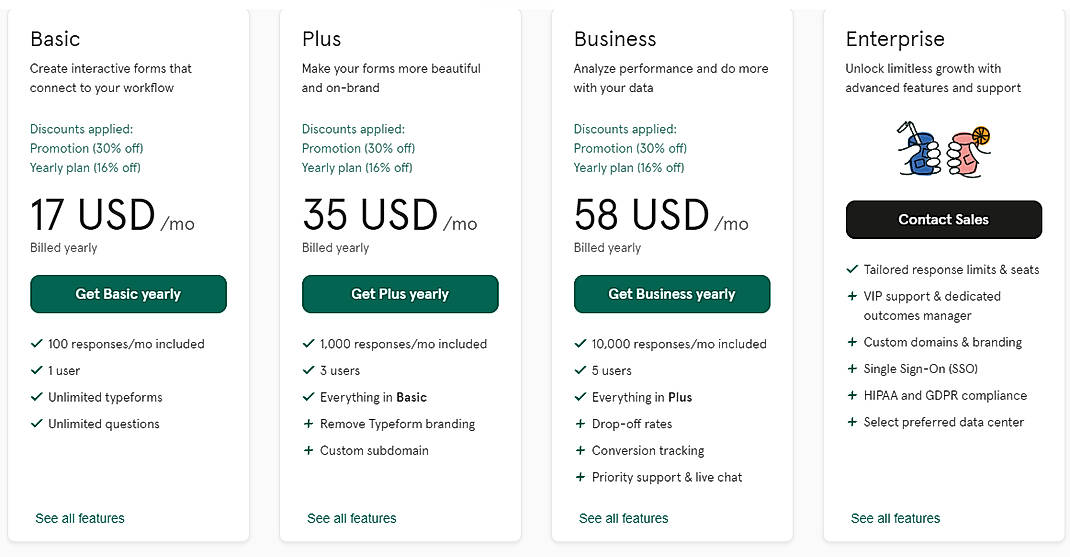Image resolution: width=1070 pixels, height=557 pixels.
Task: Click the Get Plus yearly button
Action: tap(400, 294)
